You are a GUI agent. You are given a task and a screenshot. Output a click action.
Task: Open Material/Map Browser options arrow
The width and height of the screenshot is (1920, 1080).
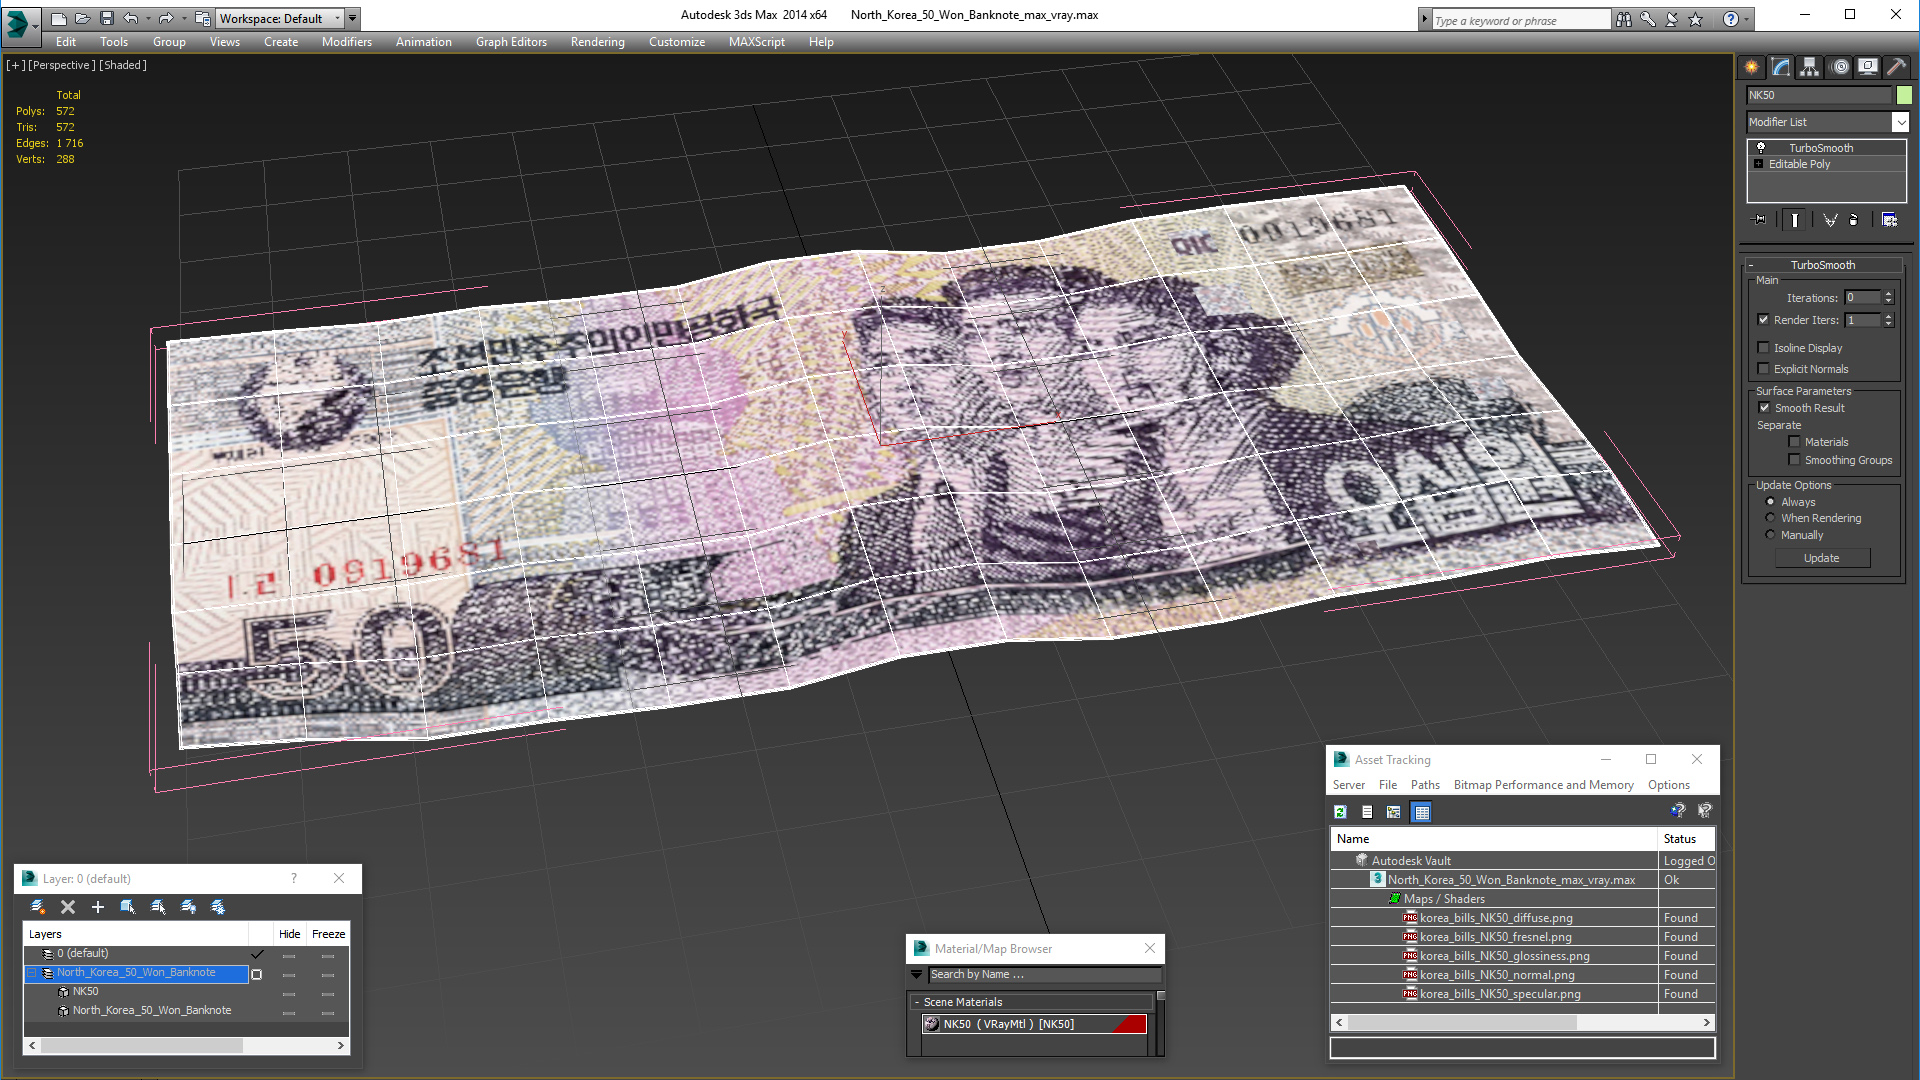point(916,974)
